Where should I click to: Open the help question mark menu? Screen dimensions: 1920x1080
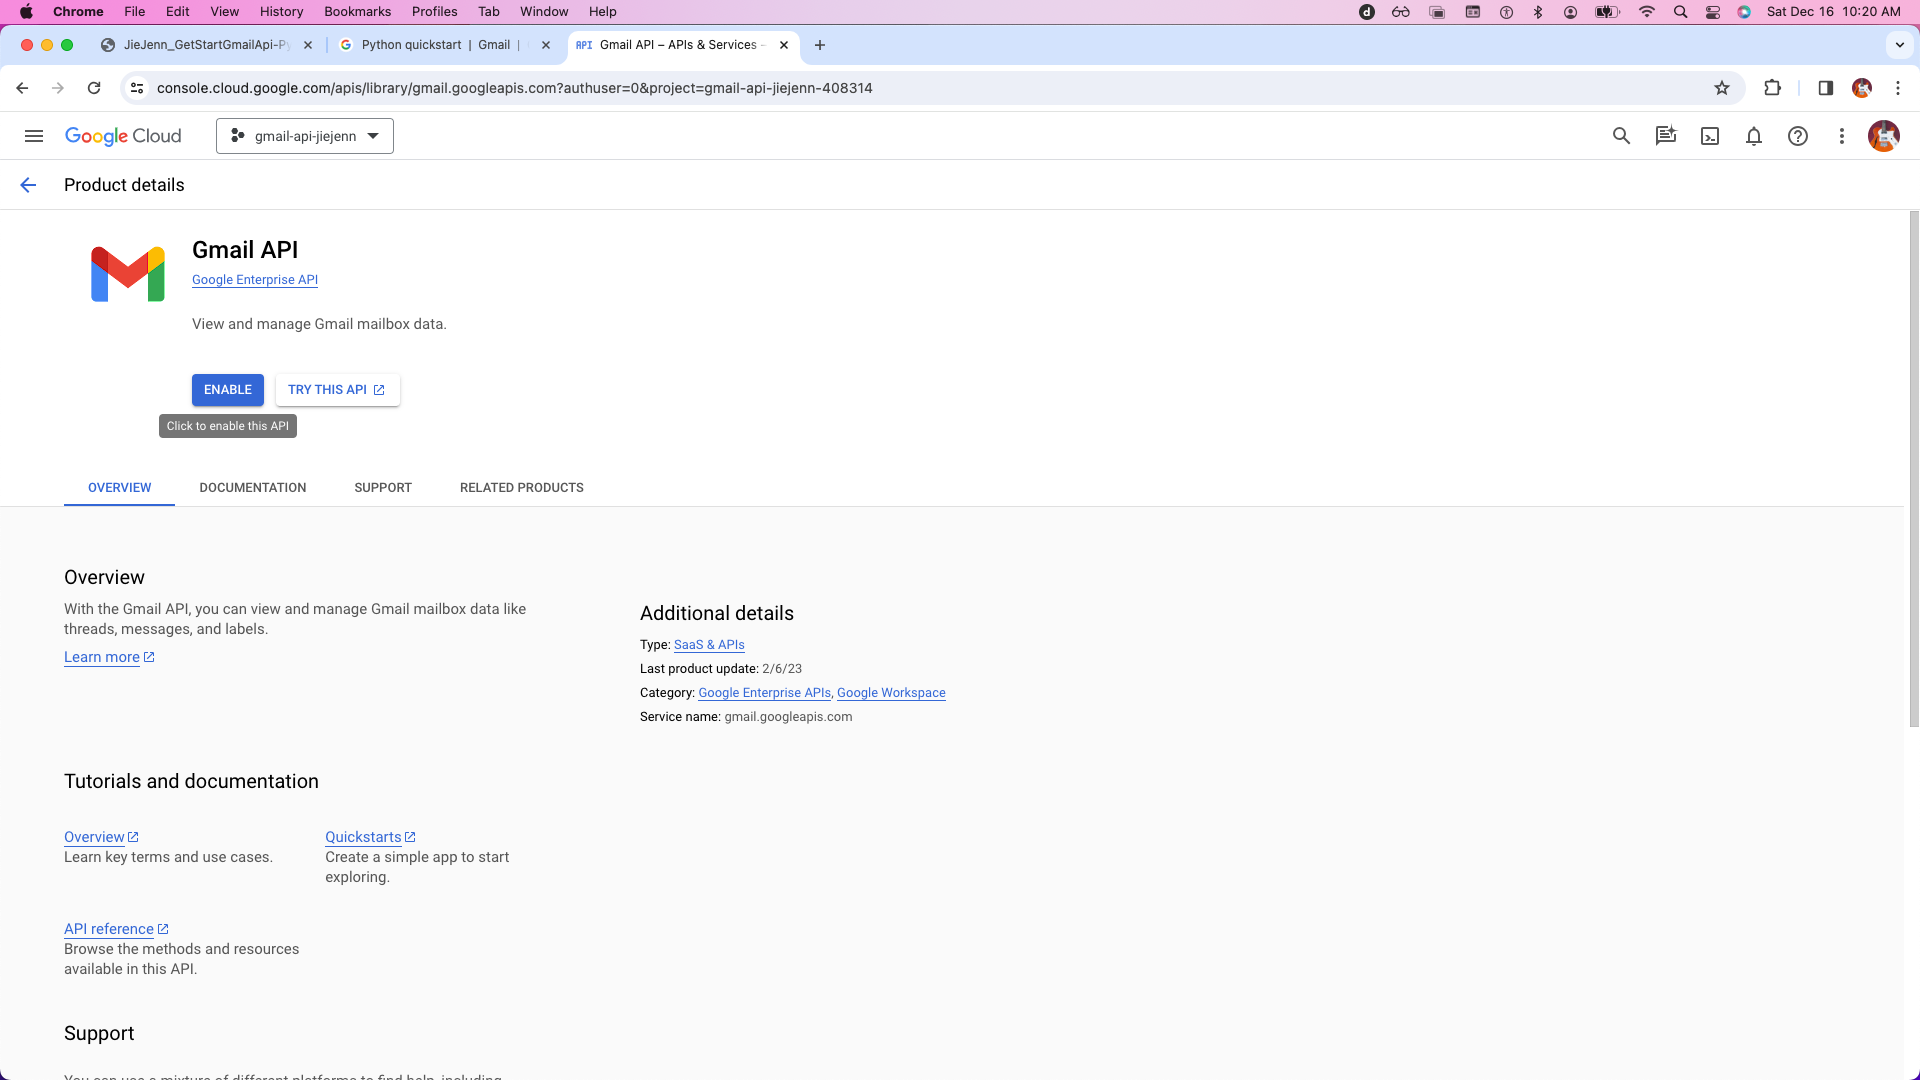point(1798,136)
